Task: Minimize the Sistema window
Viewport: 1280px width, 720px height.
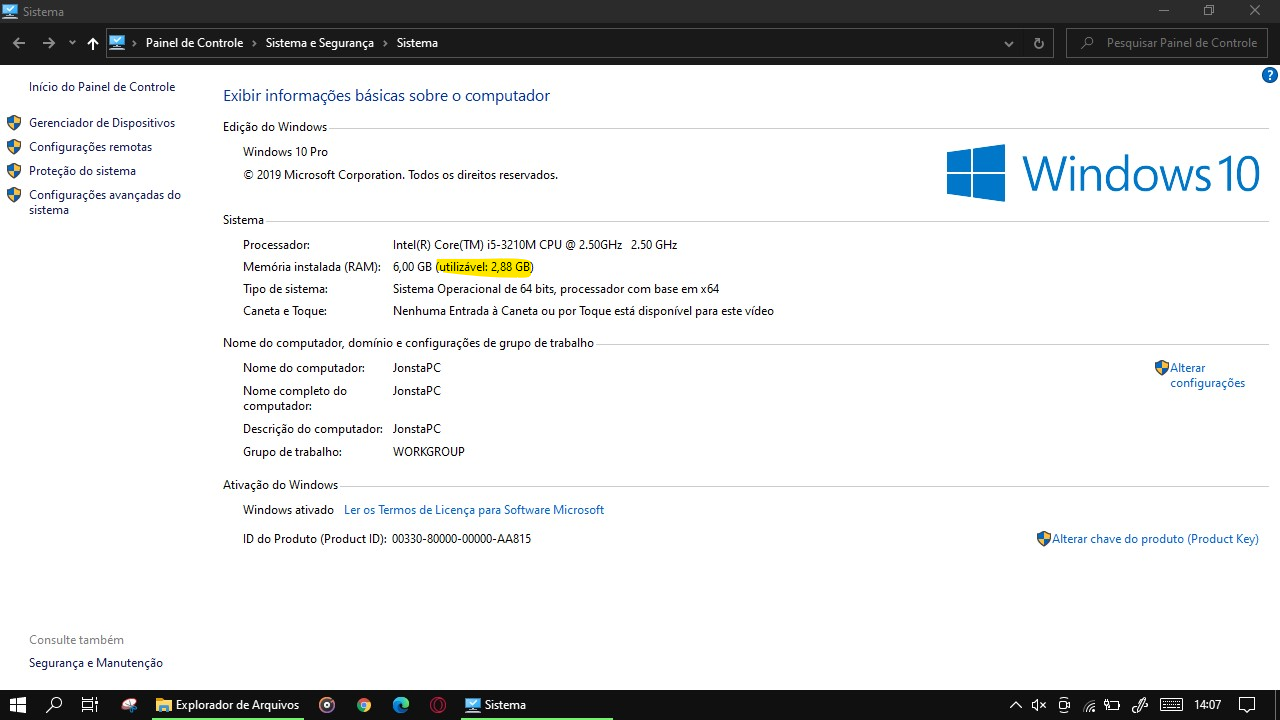Action: click(1163, 11)
